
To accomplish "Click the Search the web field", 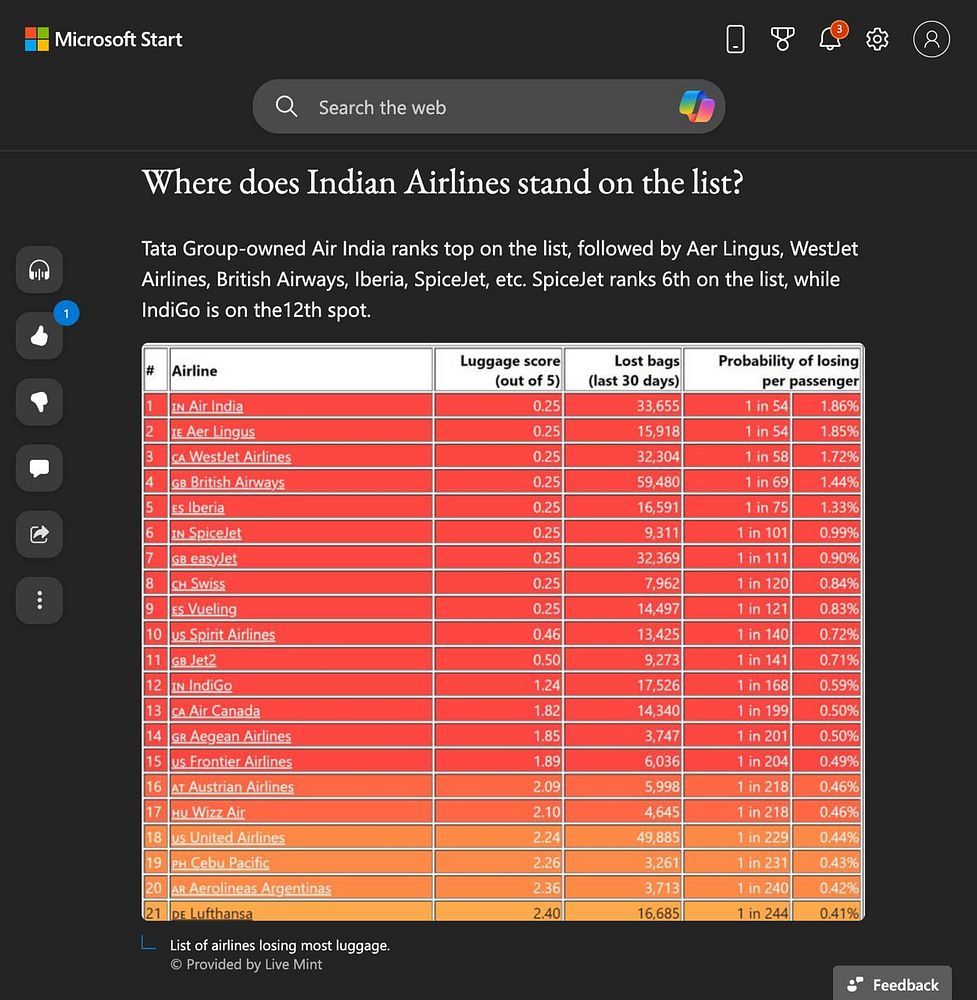I will pos(488,107).
